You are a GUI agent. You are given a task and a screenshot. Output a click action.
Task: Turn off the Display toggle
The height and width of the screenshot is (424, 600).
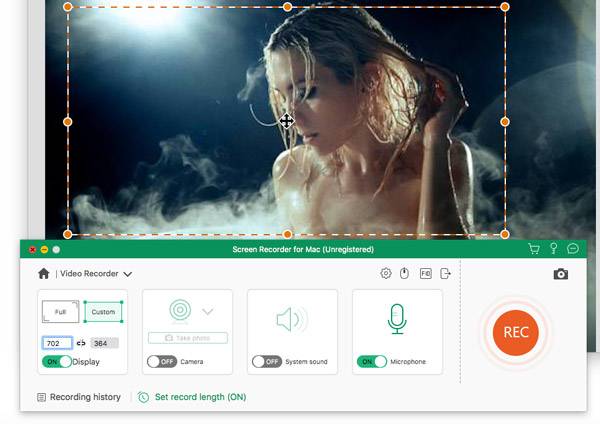coord(57,361)
